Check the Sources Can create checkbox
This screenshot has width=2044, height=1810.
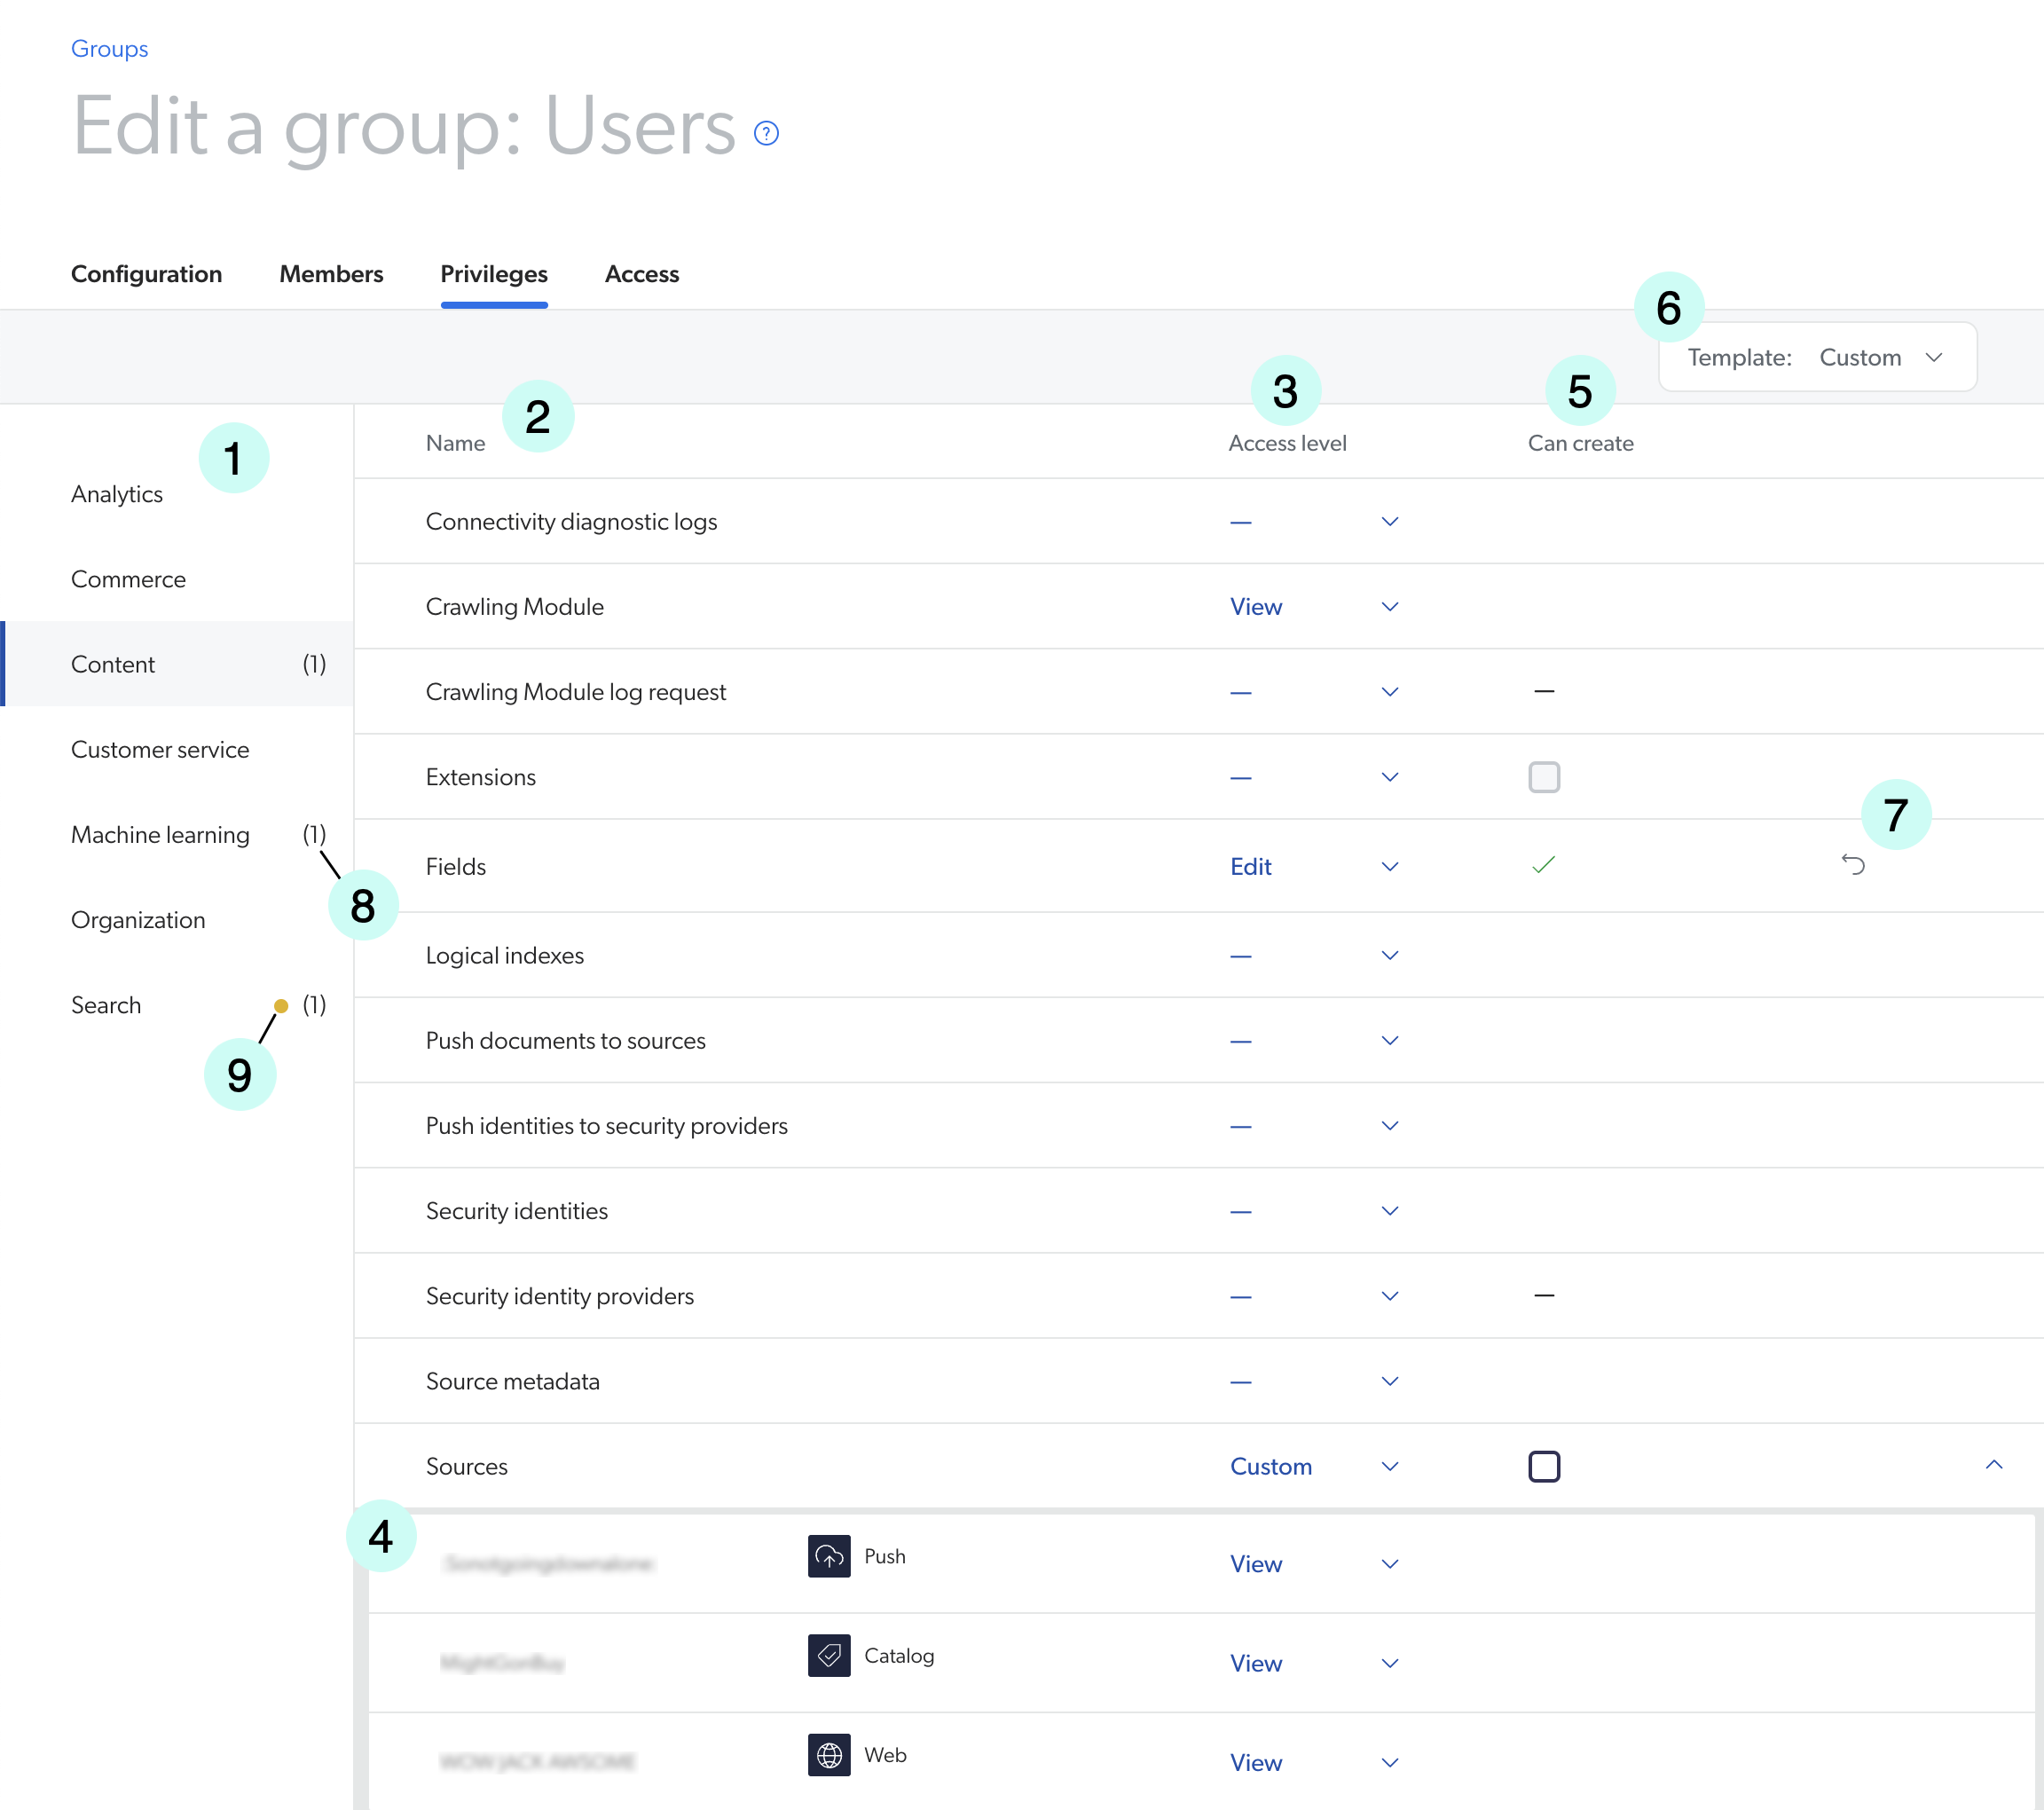point(1544,1466)
